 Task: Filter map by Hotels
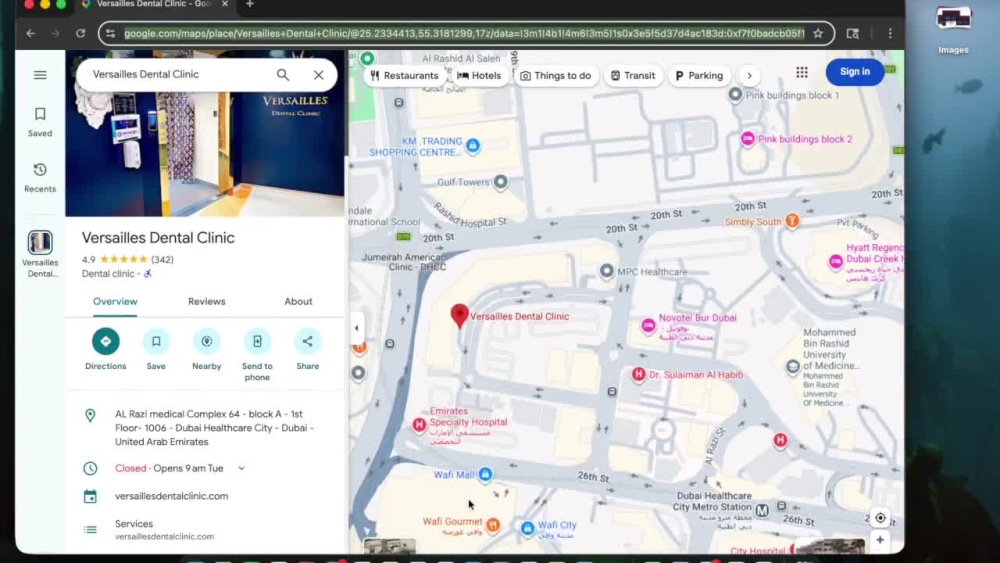pyautogui.click(x=480, y=76)
